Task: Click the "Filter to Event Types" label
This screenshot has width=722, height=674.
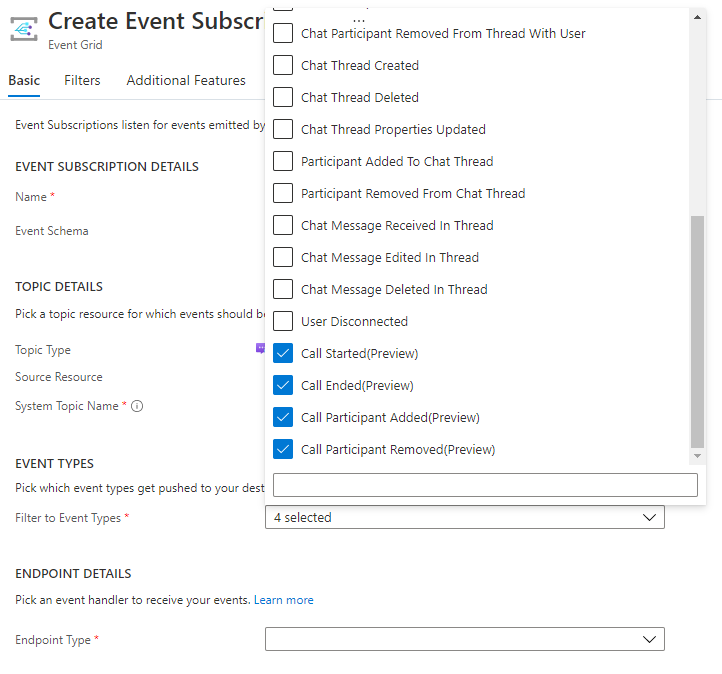Action: click(x=68, y=518)
